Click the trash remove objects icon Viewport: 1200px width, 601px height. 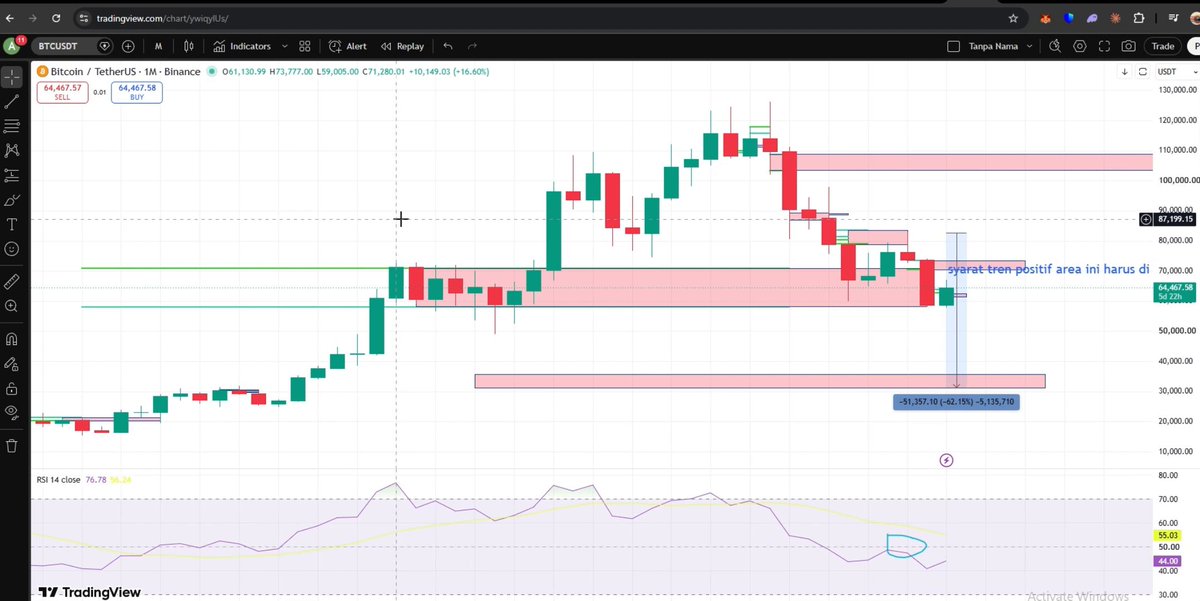click(12, 446)
